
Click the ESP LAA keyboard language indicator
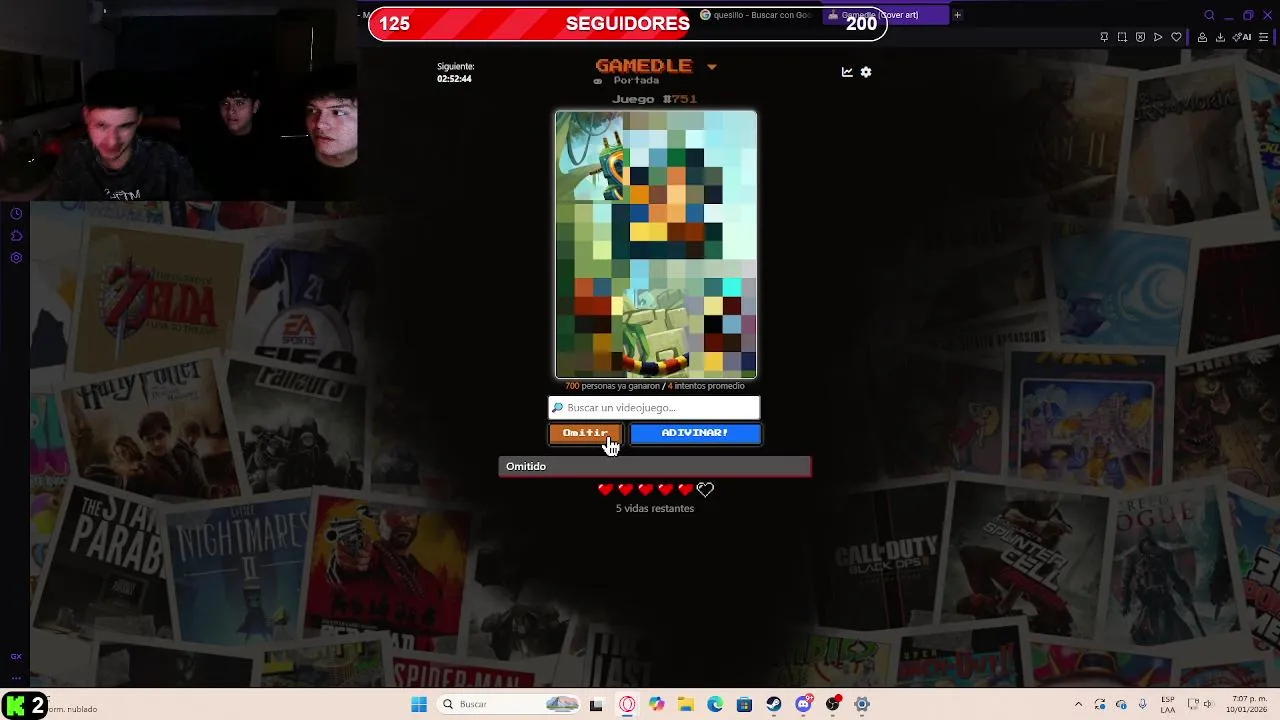tap(1168, 704)
